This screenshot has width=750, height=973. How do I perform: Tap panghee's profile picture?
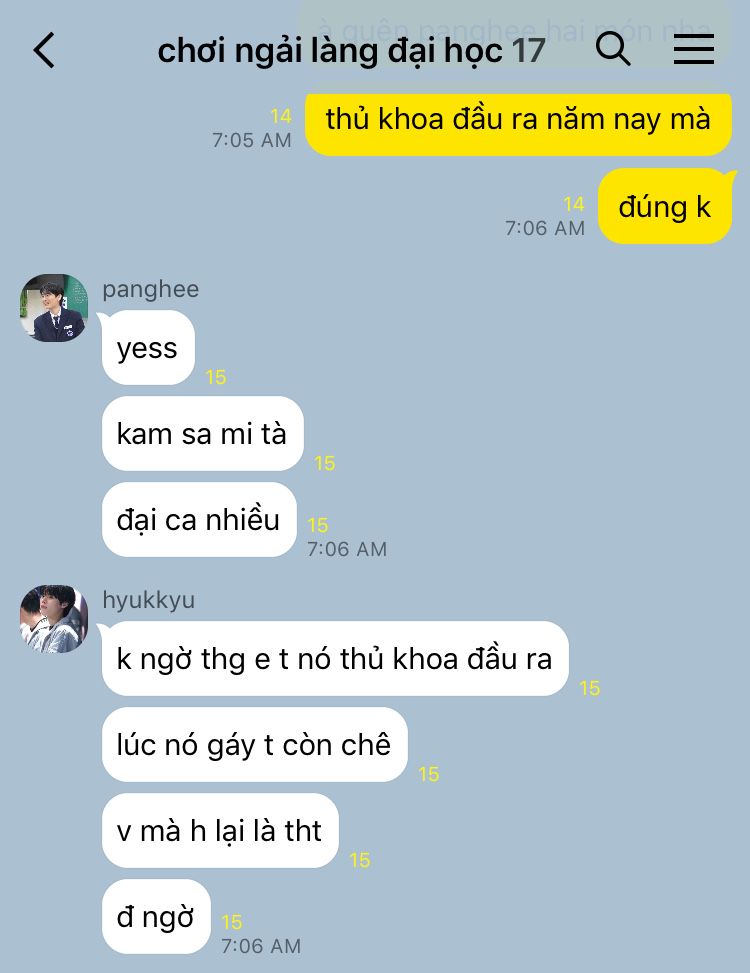54,308
